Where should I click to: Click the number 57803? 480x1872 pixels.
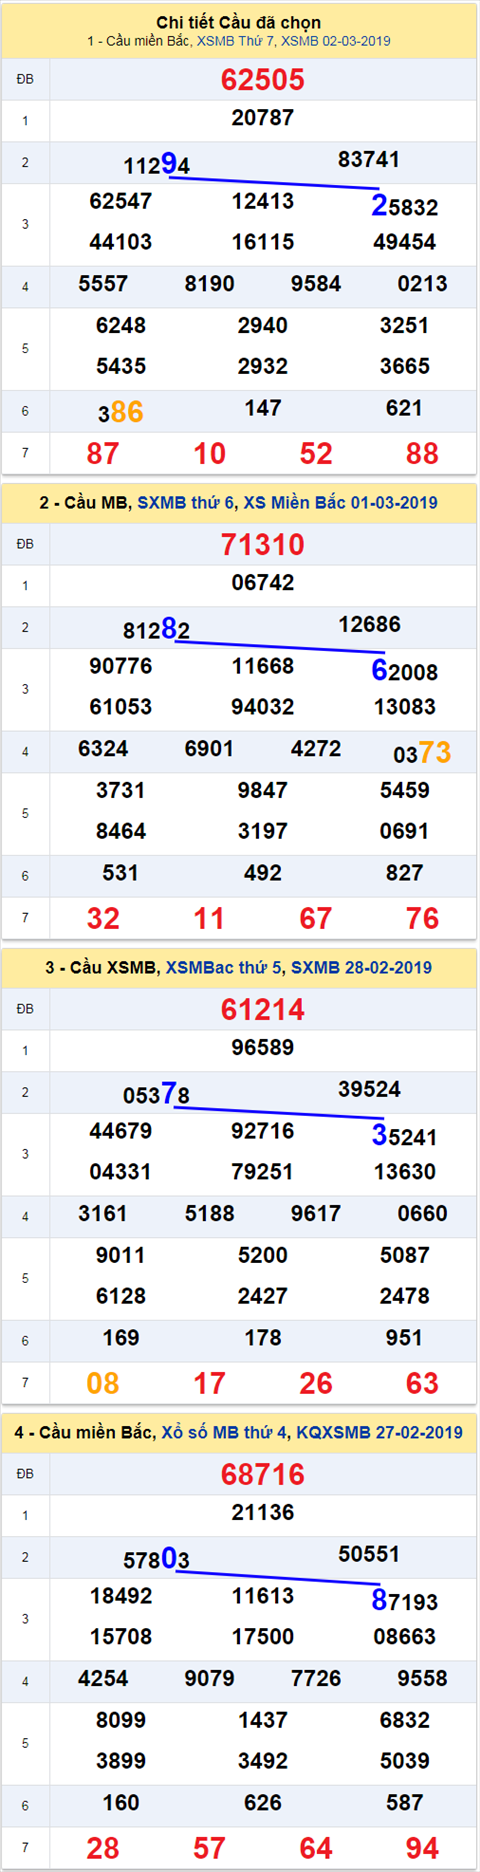(x=157, y=1559)
